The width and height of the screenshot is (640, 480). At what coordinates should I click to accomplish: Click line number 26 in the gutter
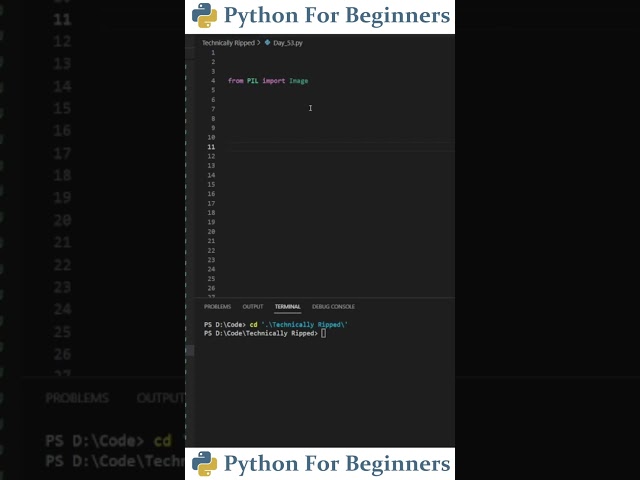[x=211, y=288]
